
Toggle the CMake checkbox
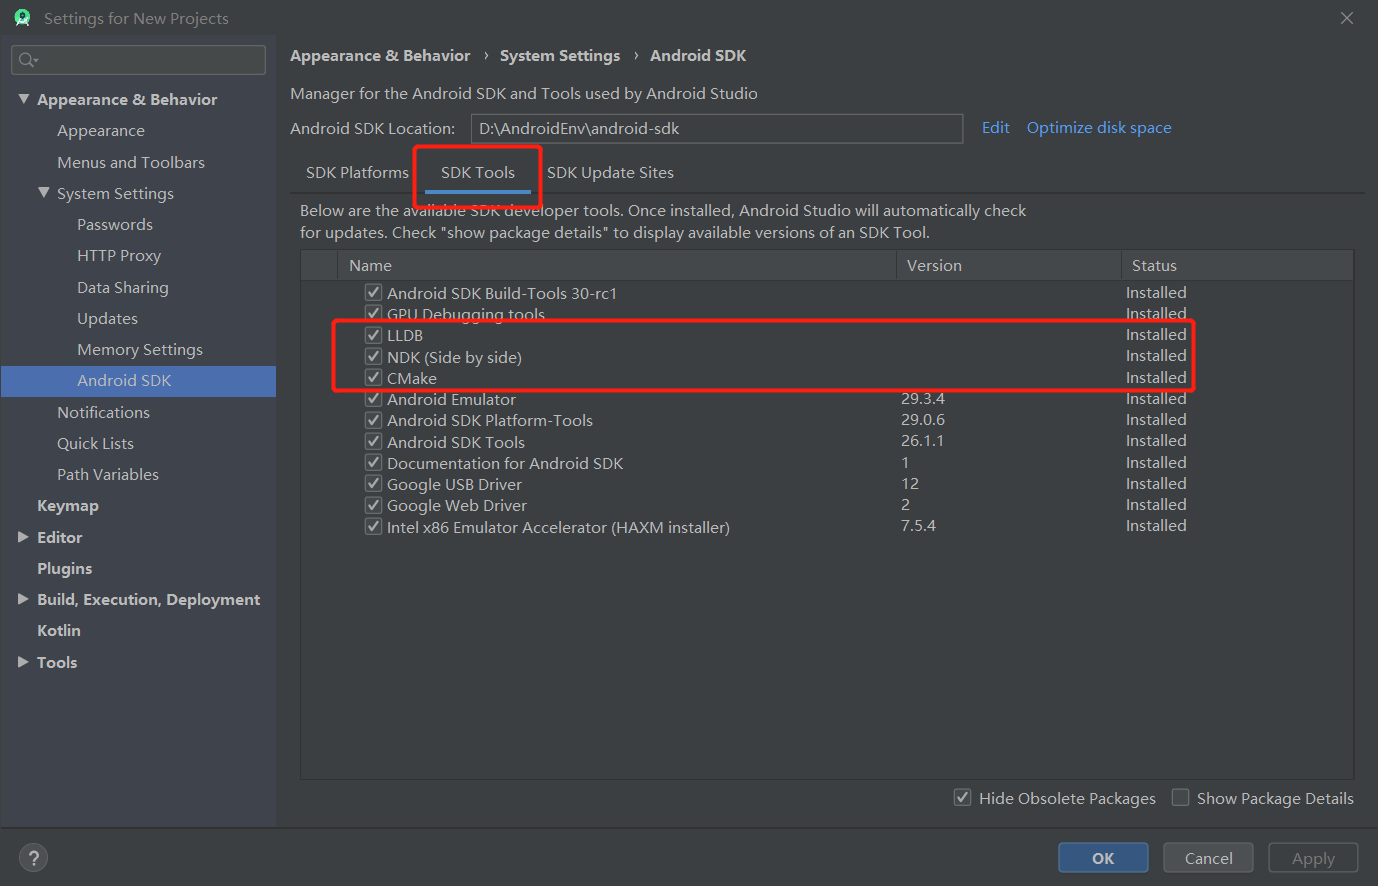[x=373, y=378]
